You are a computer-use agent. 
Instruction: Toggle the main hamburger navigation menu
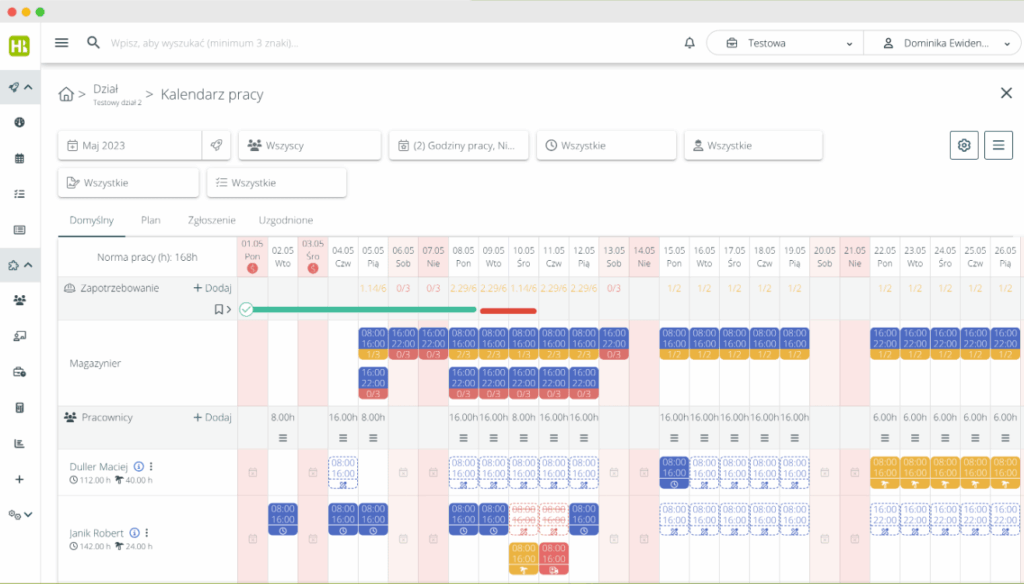(x=62, y=43)
